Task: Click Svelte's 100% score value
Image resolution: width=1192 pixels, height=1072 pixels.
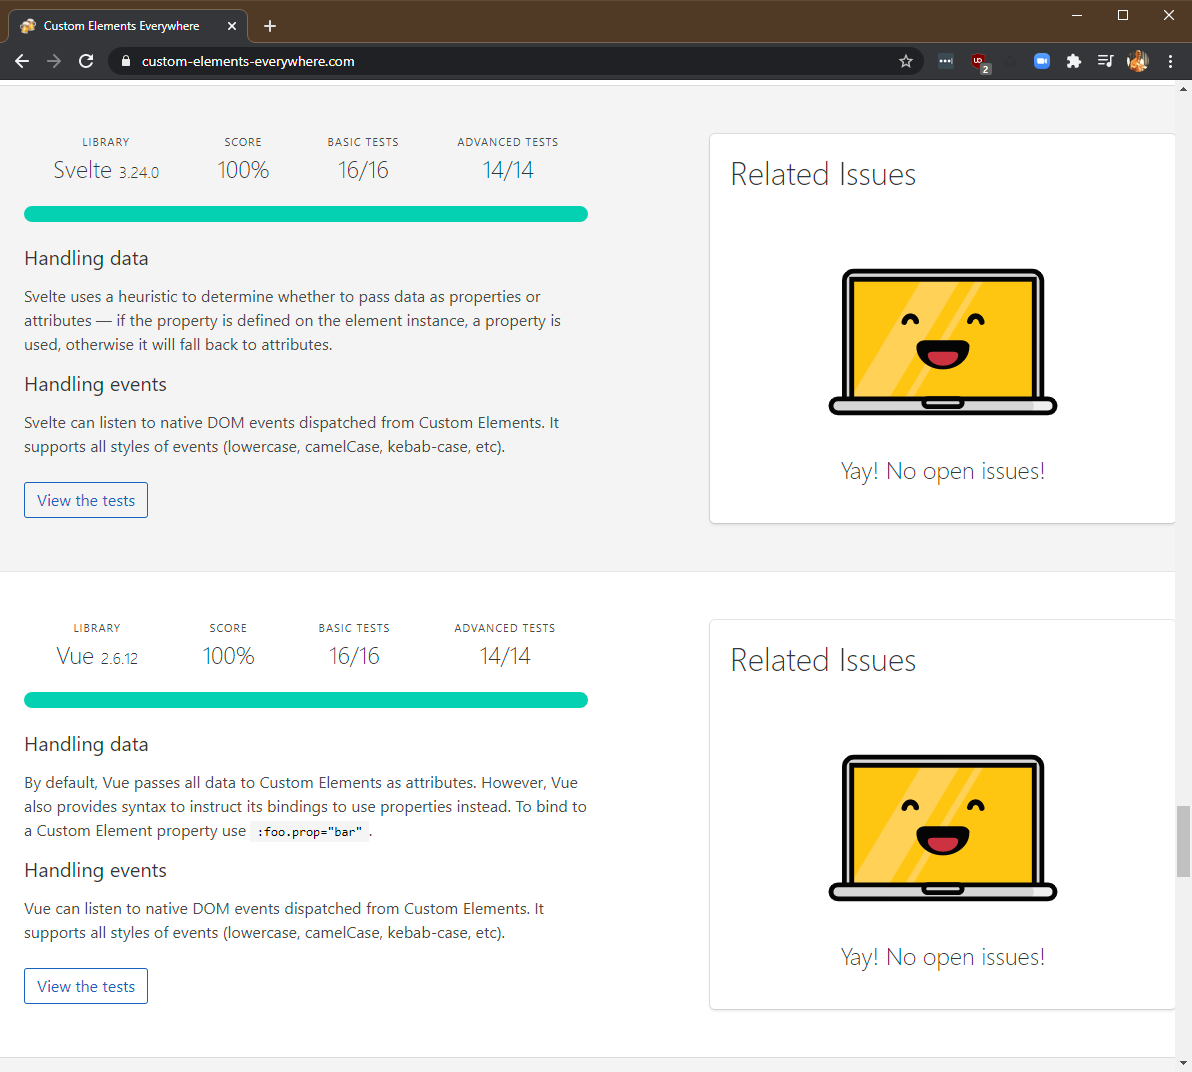Action: click(x=243, y=170)
